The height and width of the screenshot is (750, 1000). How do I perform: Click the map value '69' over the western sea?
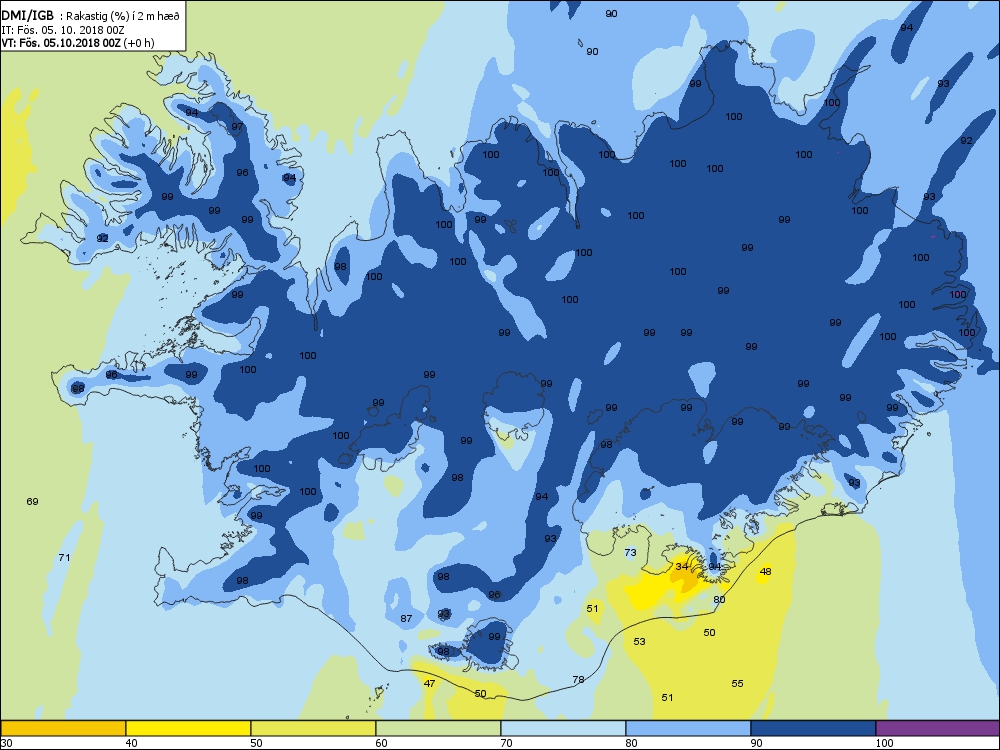coord(33,501)
